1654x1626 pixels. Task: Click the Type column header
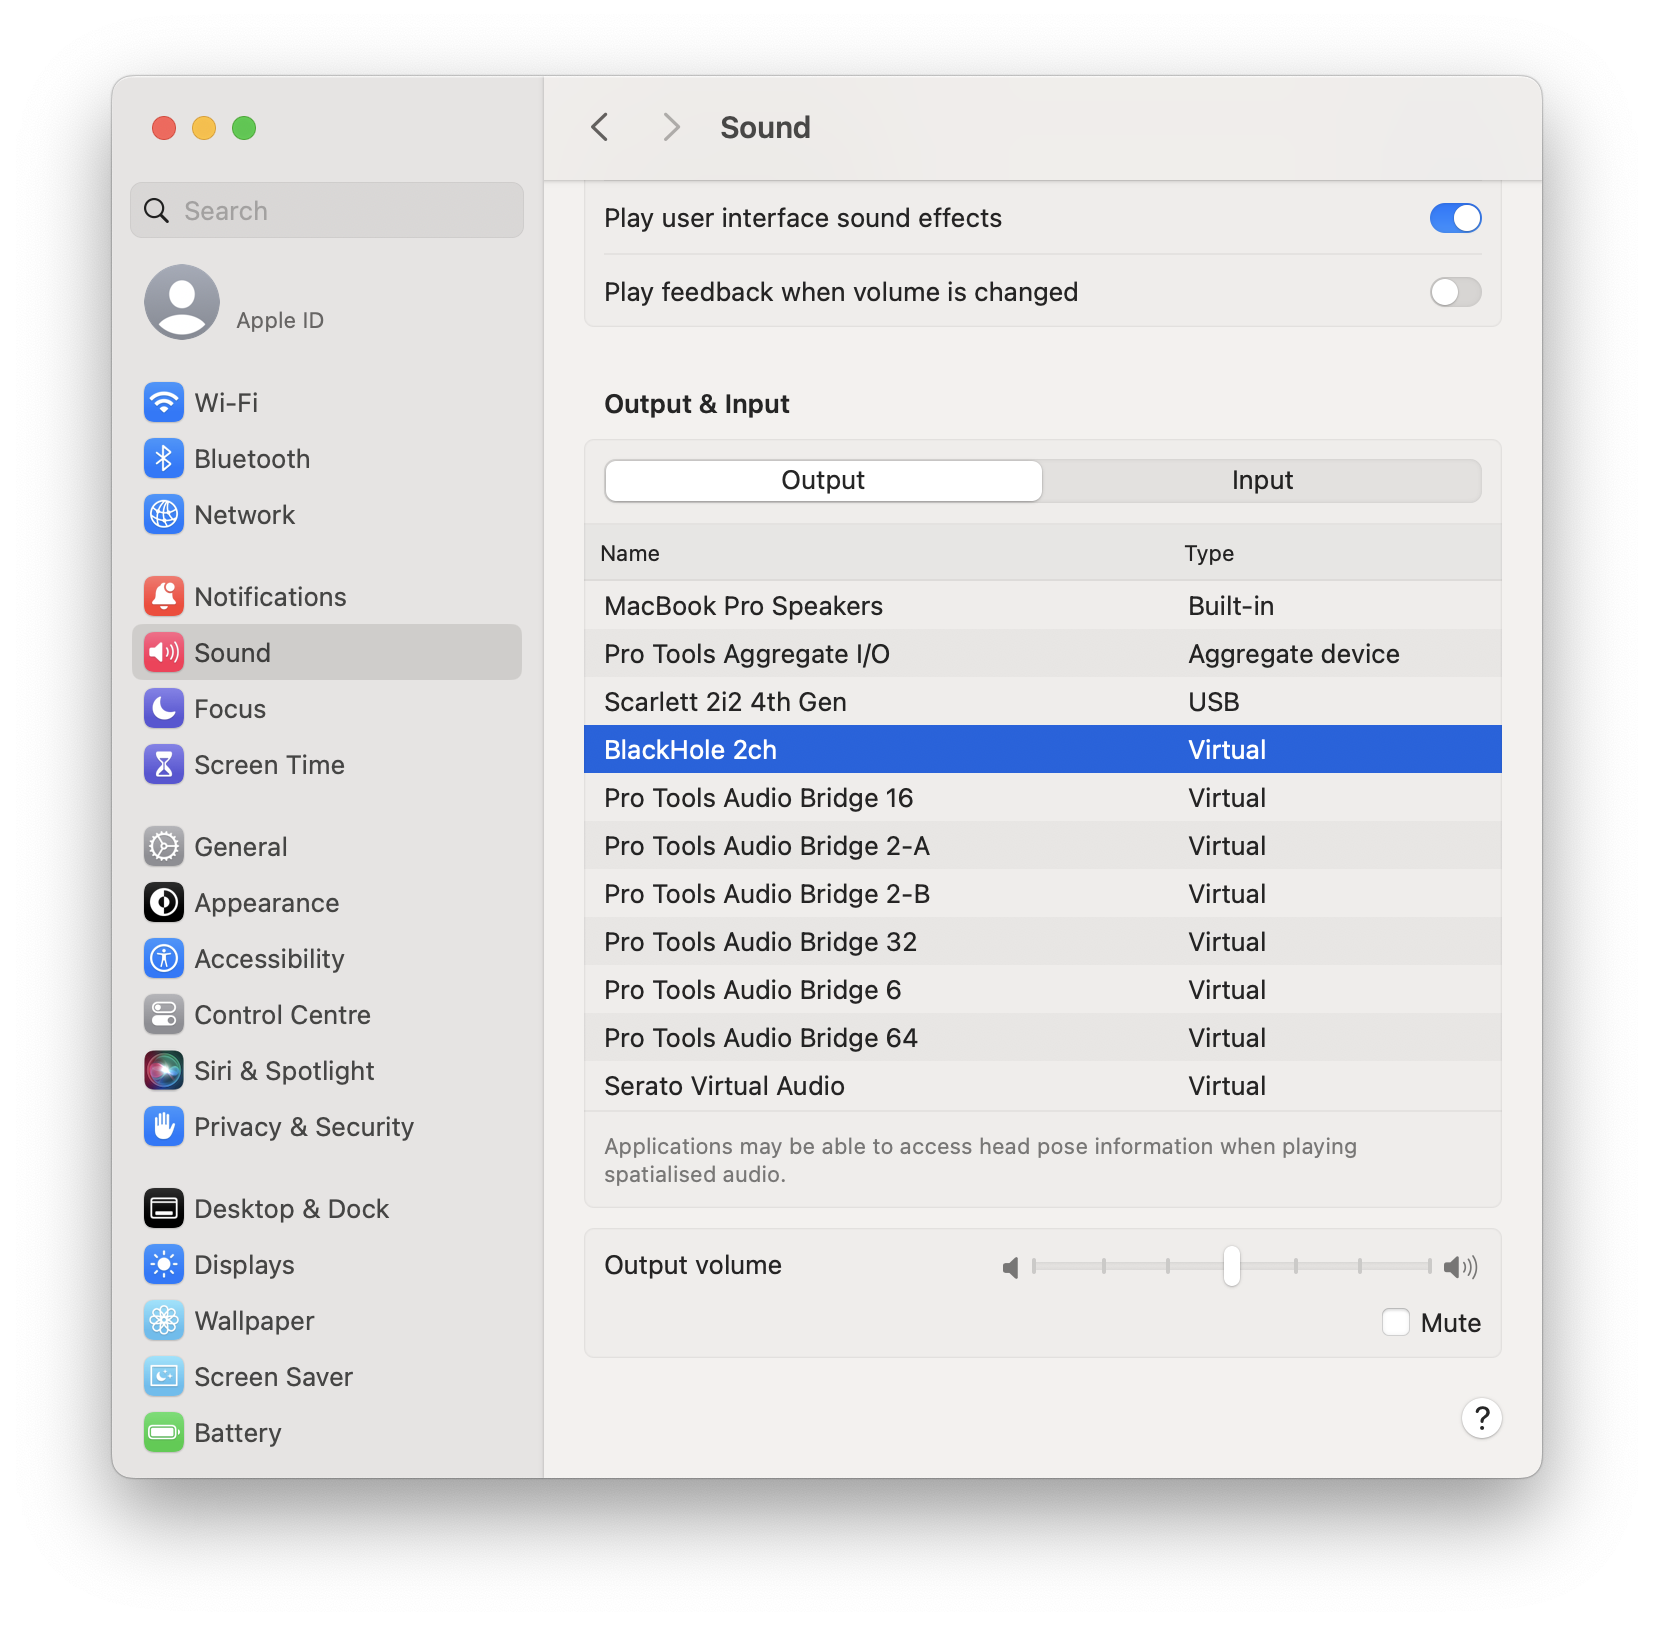pyautogui.click(x=1209, y=553)
